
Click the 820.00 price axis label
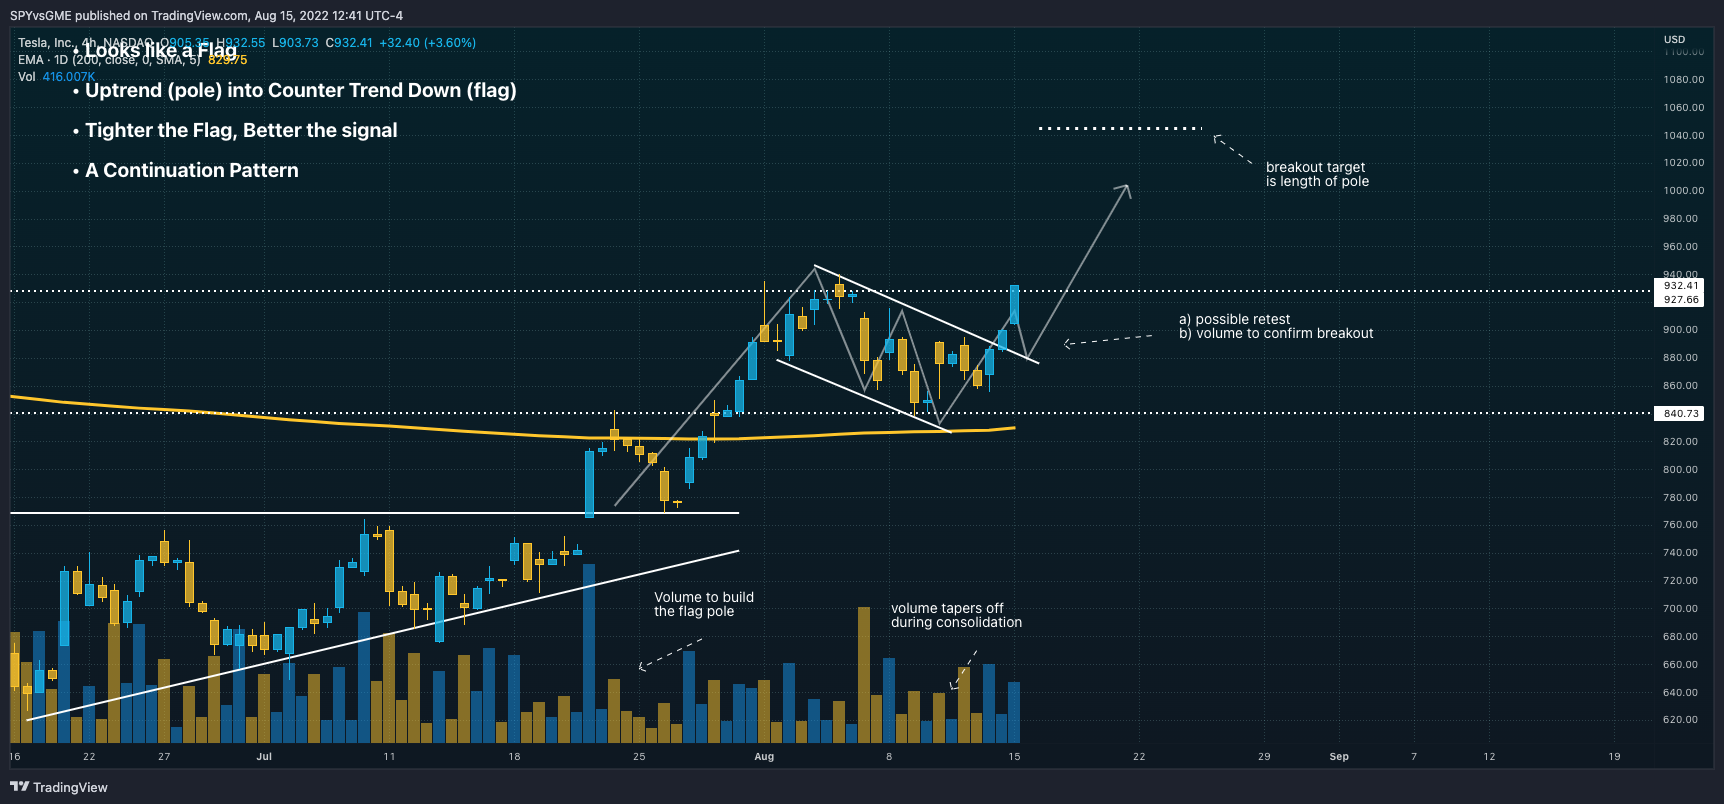[x=1680, y=441]
